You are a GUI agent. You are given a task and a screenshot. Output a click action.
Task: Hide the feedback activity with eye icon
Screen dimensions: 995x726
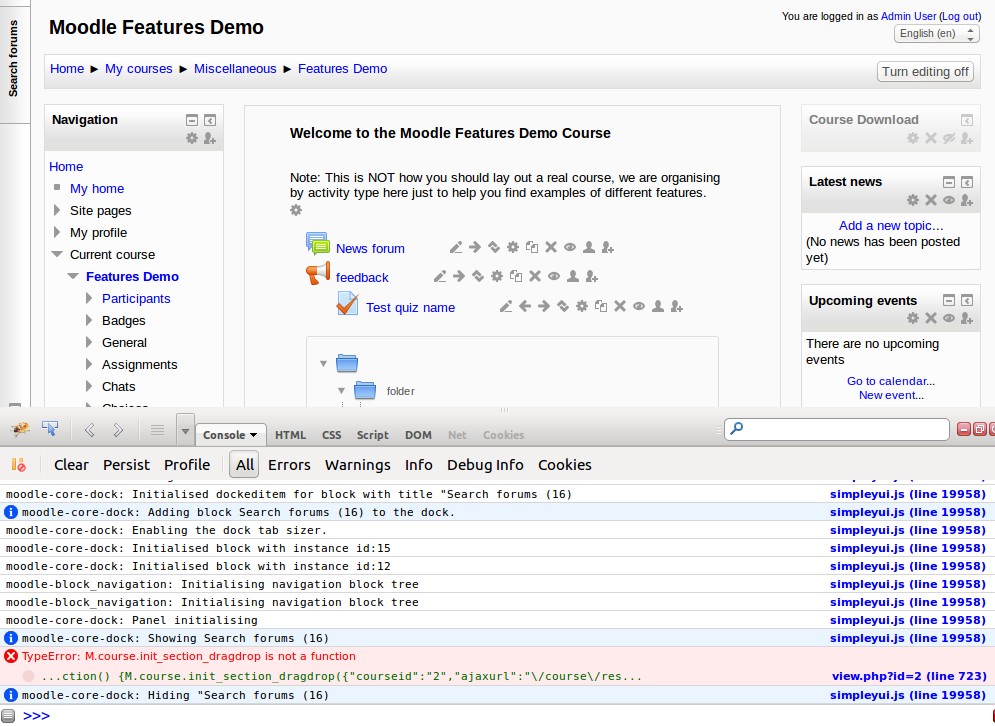pos(554,276)
